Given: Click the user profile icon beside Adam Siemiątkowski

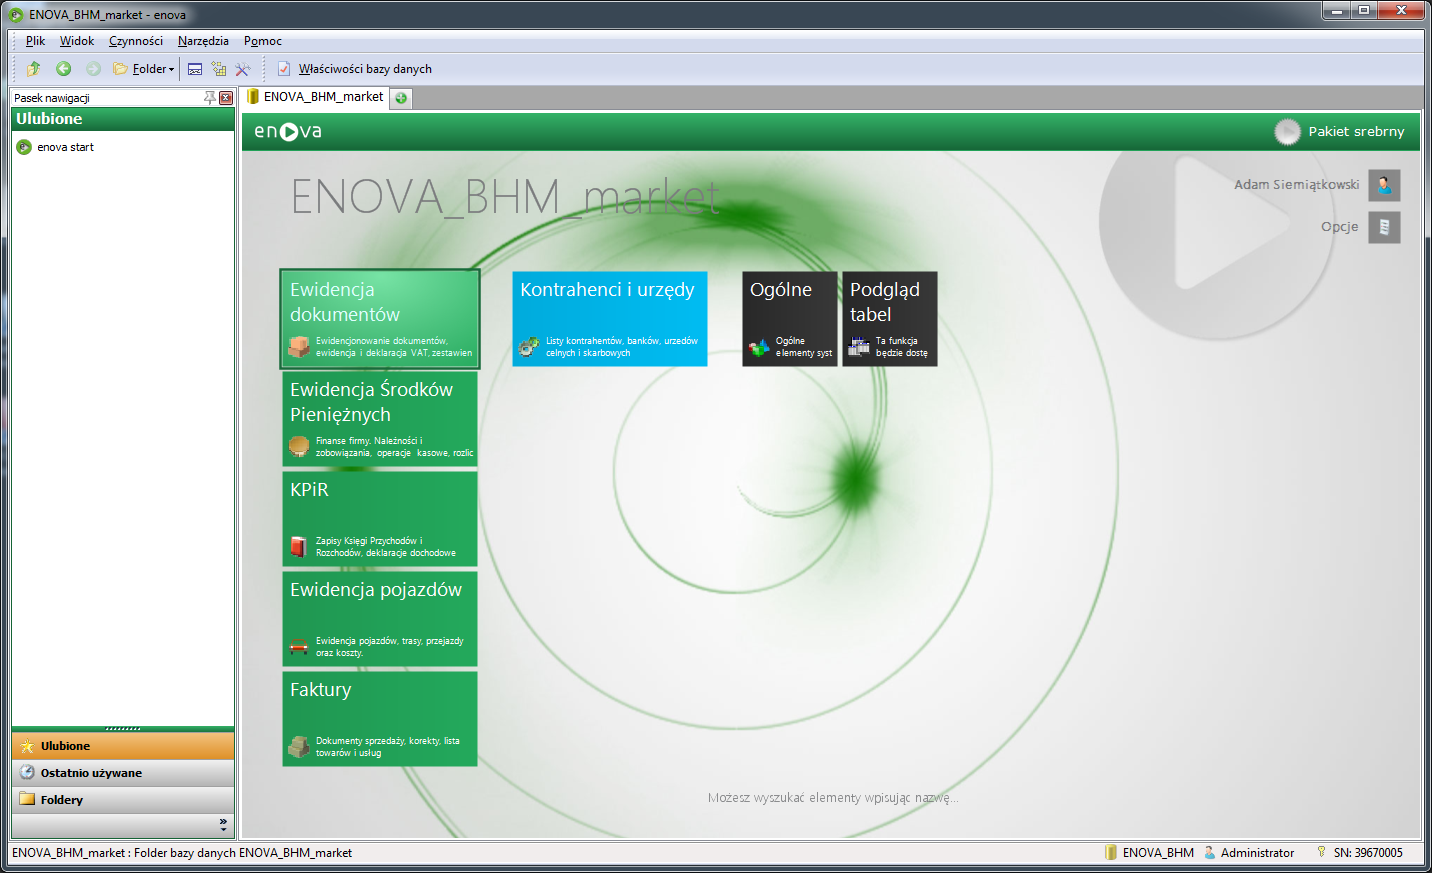Looking at the screenshot, I should tap(1384, 185).
